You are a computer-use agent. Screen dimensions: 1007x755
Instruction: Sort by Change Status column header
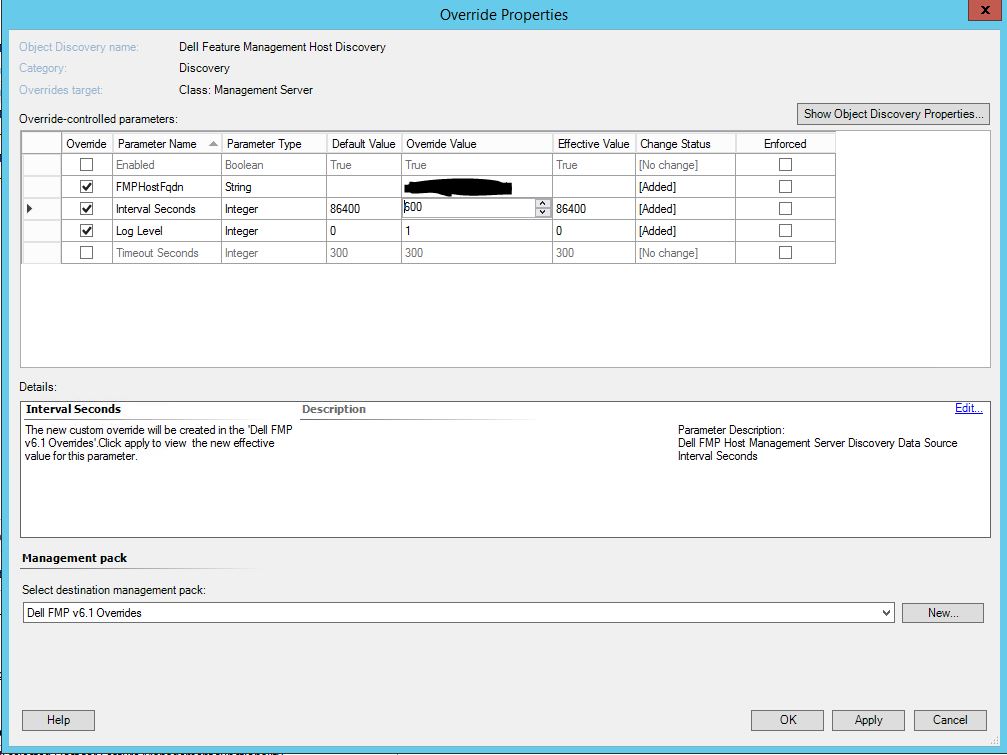[x=685, y=144]
